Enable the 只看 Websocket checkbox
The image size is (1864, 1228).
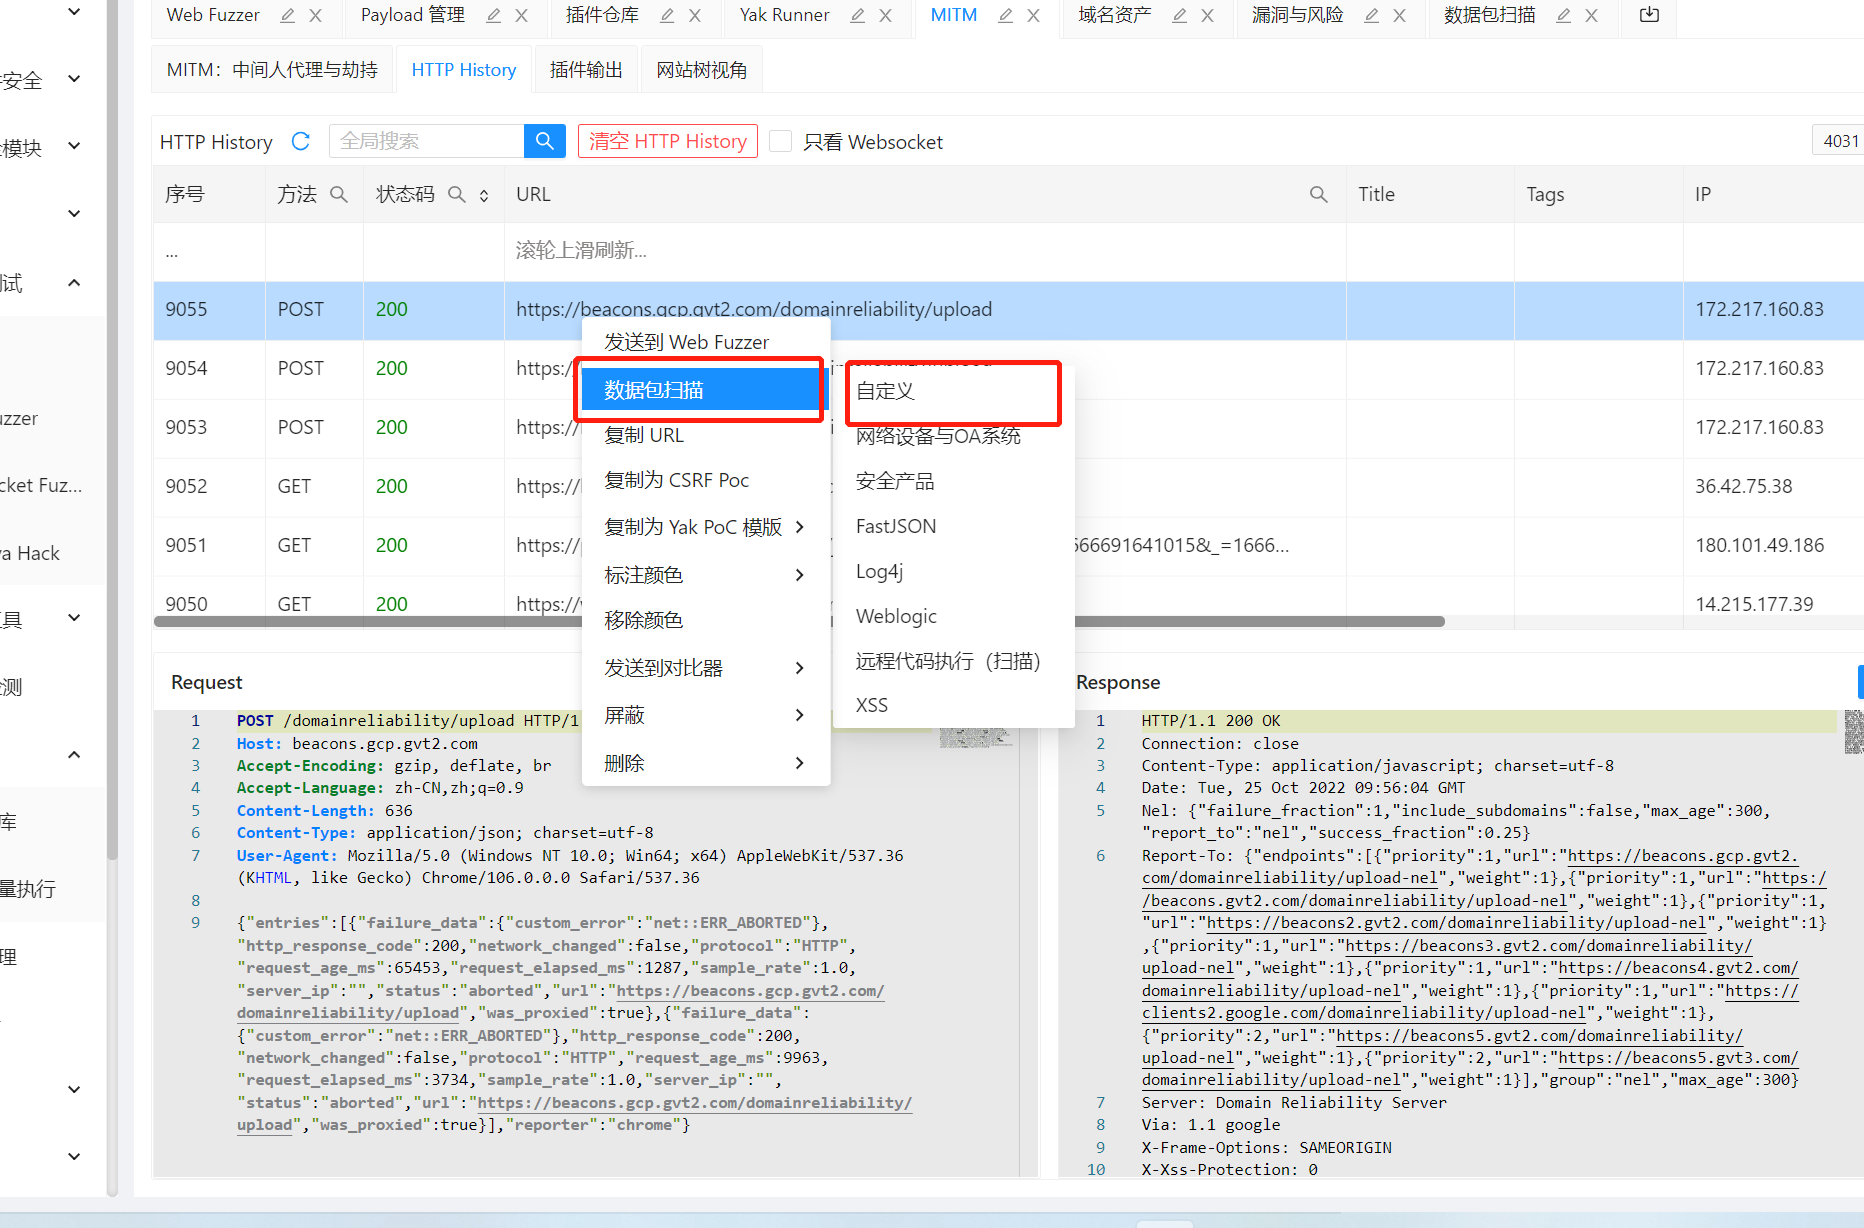(781, 141)
